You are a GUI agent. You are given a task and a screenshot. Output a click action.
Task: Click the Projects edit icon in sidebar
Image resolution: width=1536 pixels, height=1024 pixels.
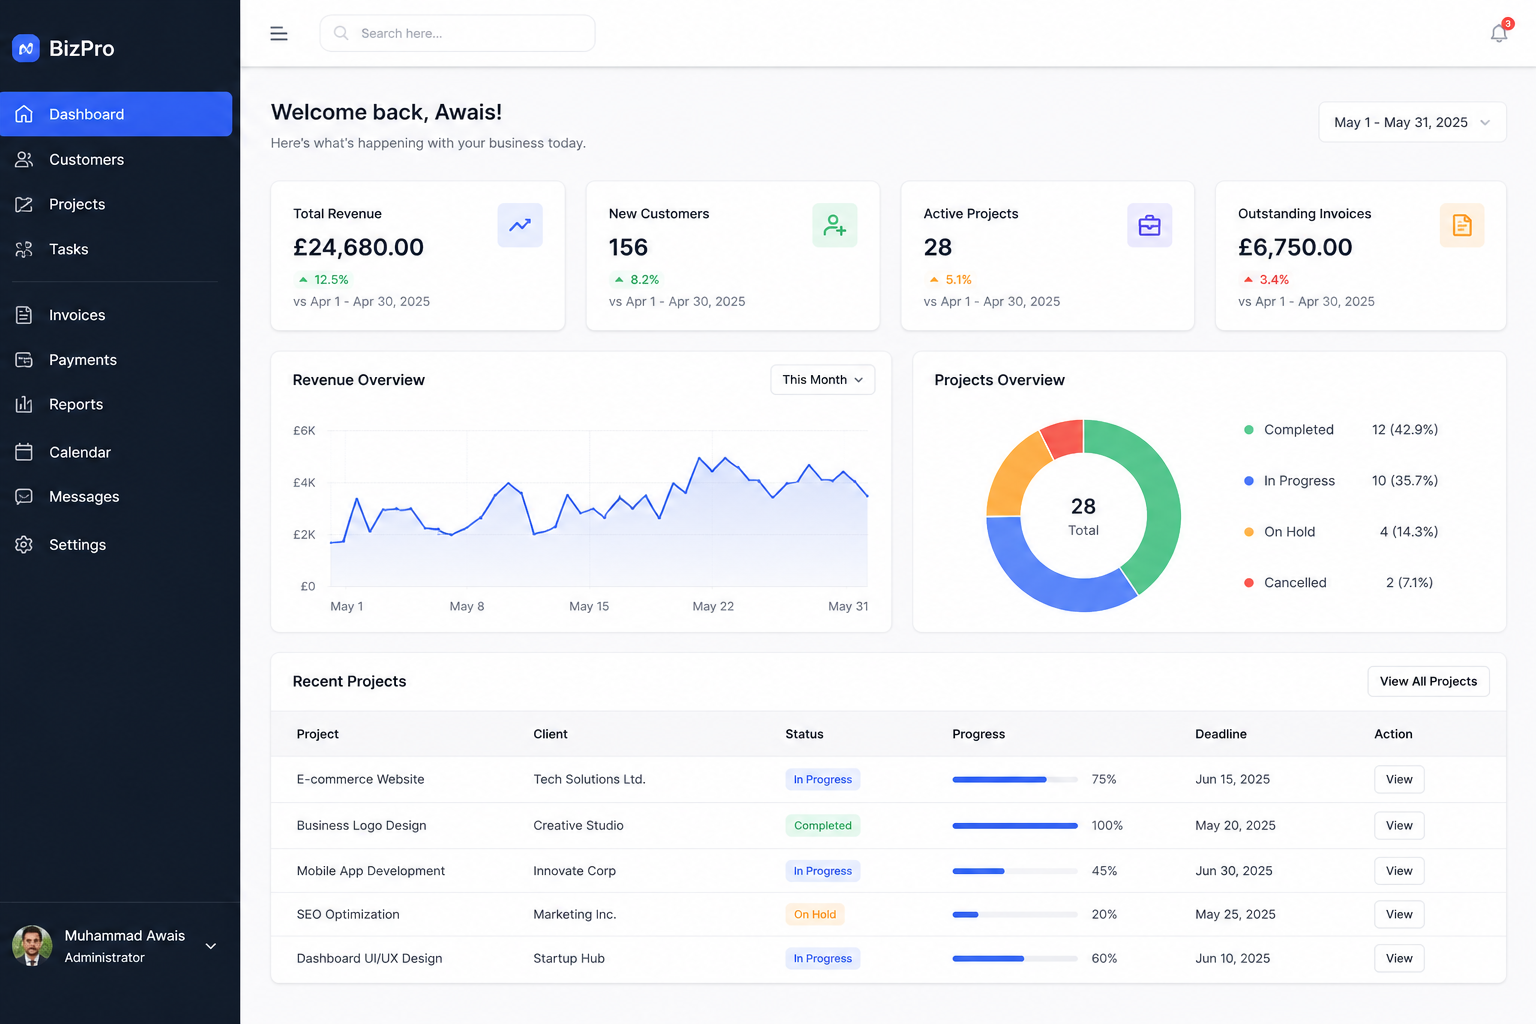coord(24,204)
